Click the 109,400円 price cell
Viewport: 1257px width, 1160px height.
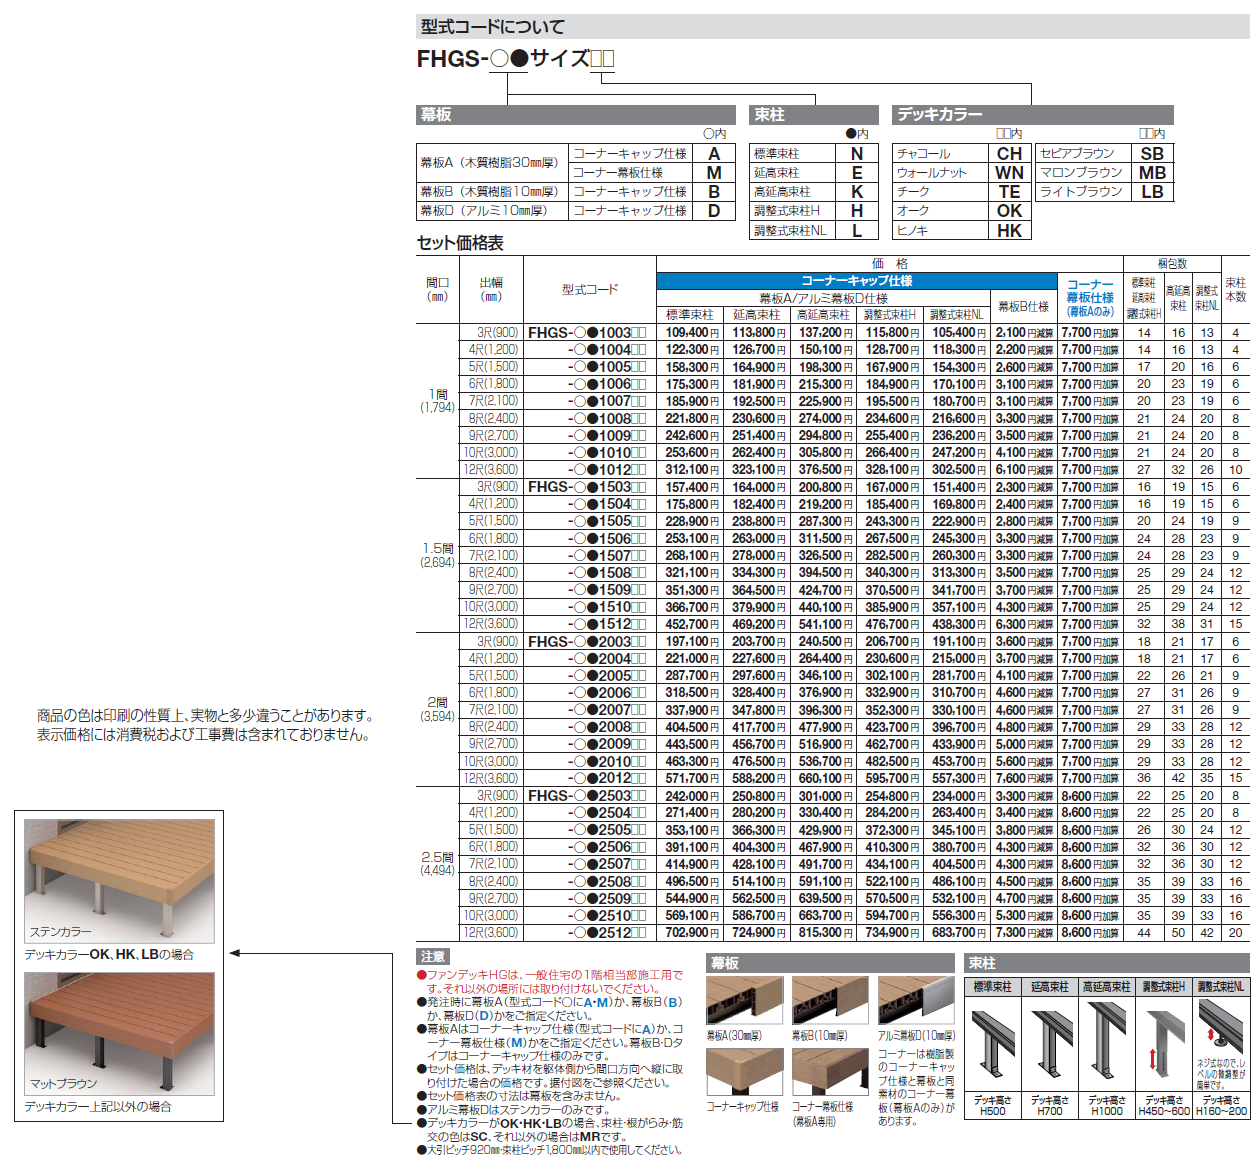pos(691,333)
